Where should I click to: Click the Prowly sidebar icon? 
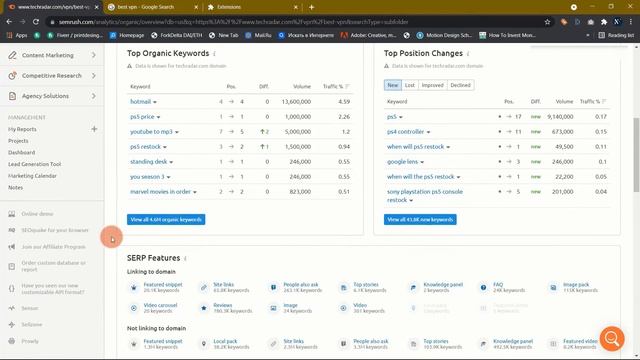coord(12,341)
